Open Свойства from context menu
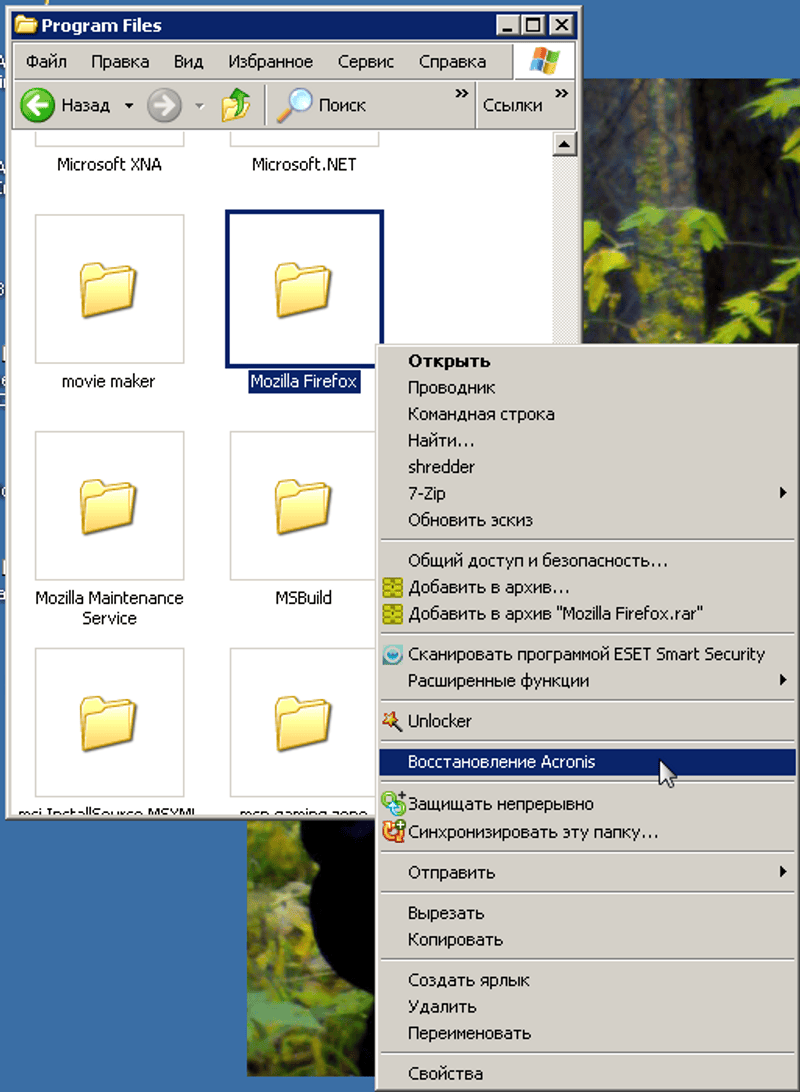Screen dimensions: 800x1092 coord(587,1074)
